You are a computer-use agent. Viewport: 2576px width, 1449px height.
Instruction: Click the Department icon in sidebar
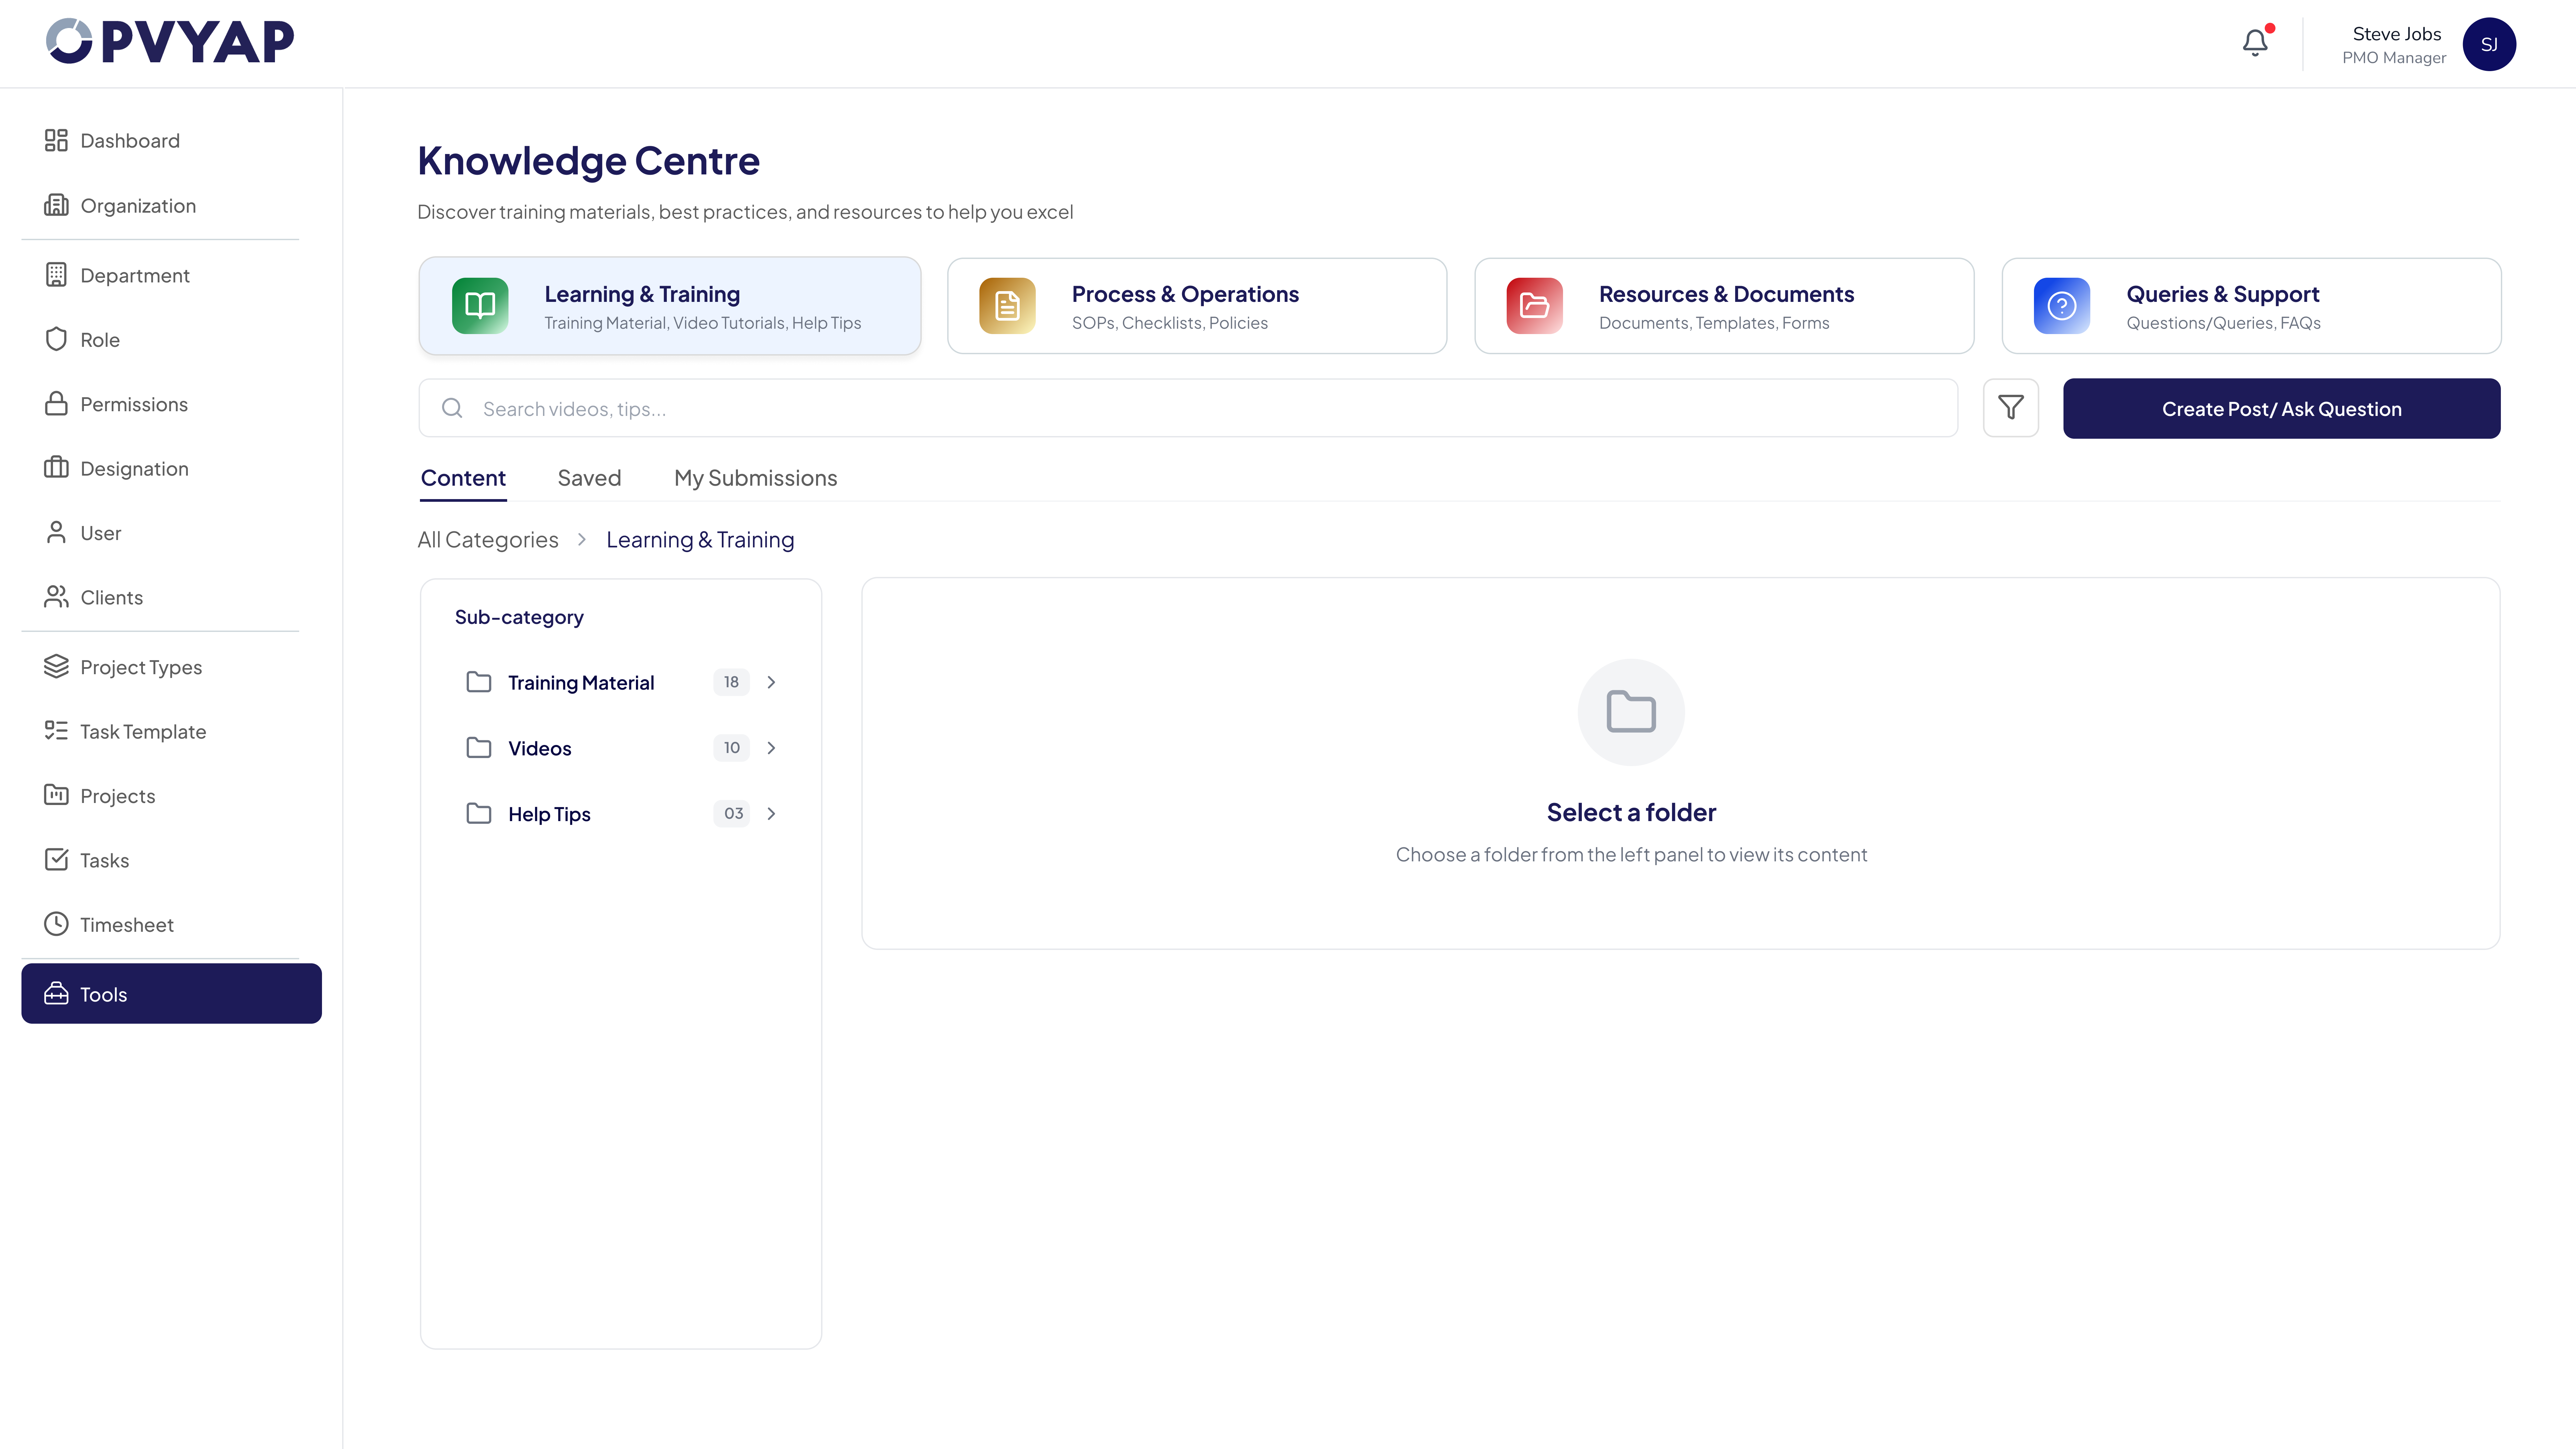[x=56, y=275]
